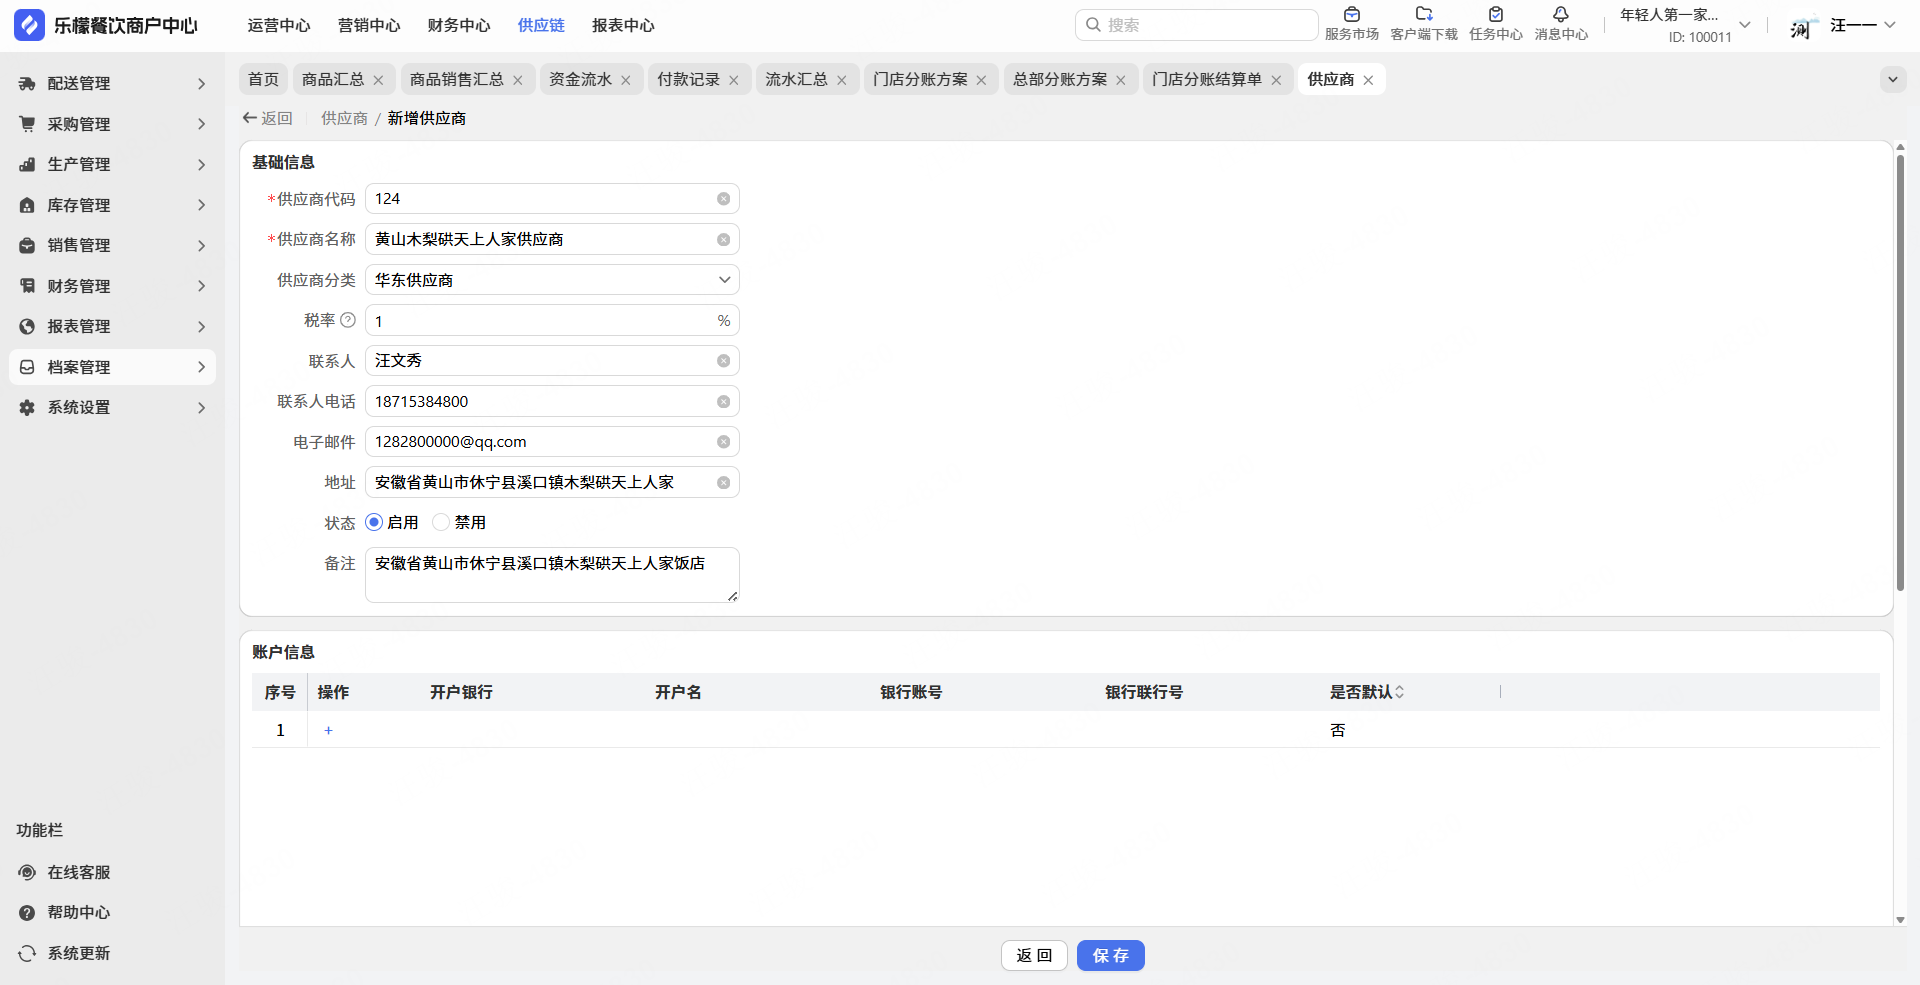Close the 供应商 tab
This screenshot has width=1920, height=985.
click(x=1368, y=80)
